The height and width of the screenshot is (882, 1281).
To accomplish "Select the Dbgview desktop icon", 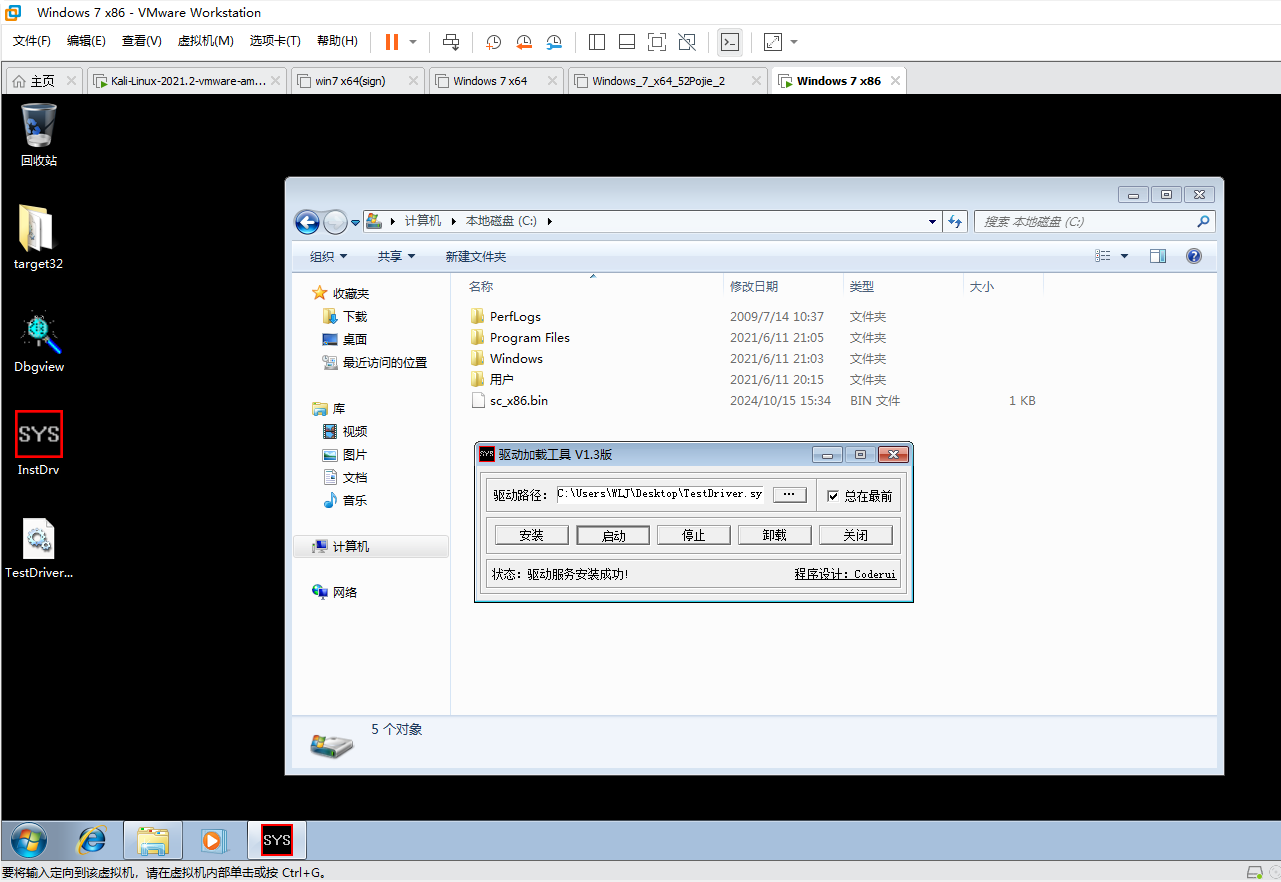I will point(39,340).
